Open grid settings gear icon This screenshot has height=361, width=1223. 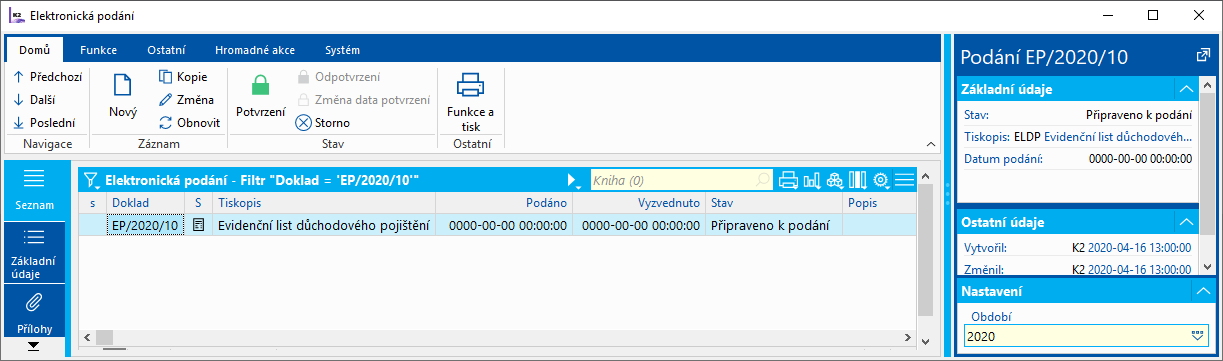click(882, 180)
